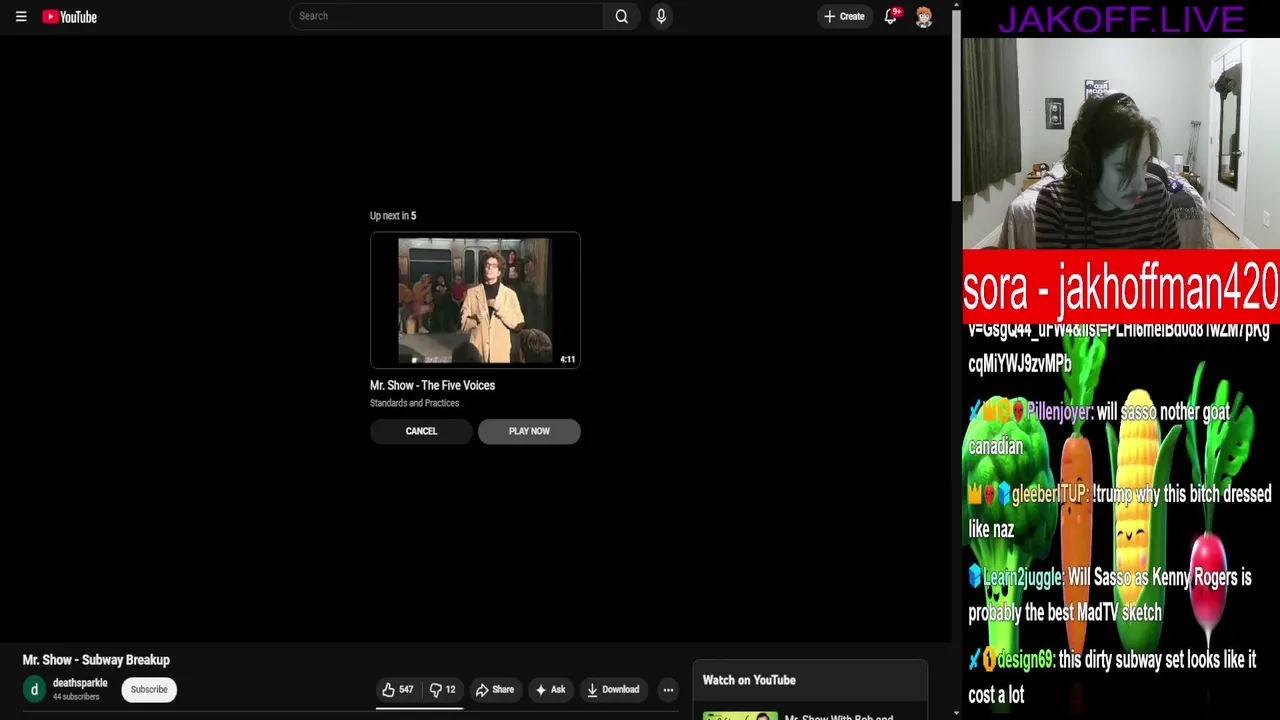Click 'Watch on YouTube' heading
Image resolution: width=1280 pixels, height=720 pixels.
tap(749, 680)
